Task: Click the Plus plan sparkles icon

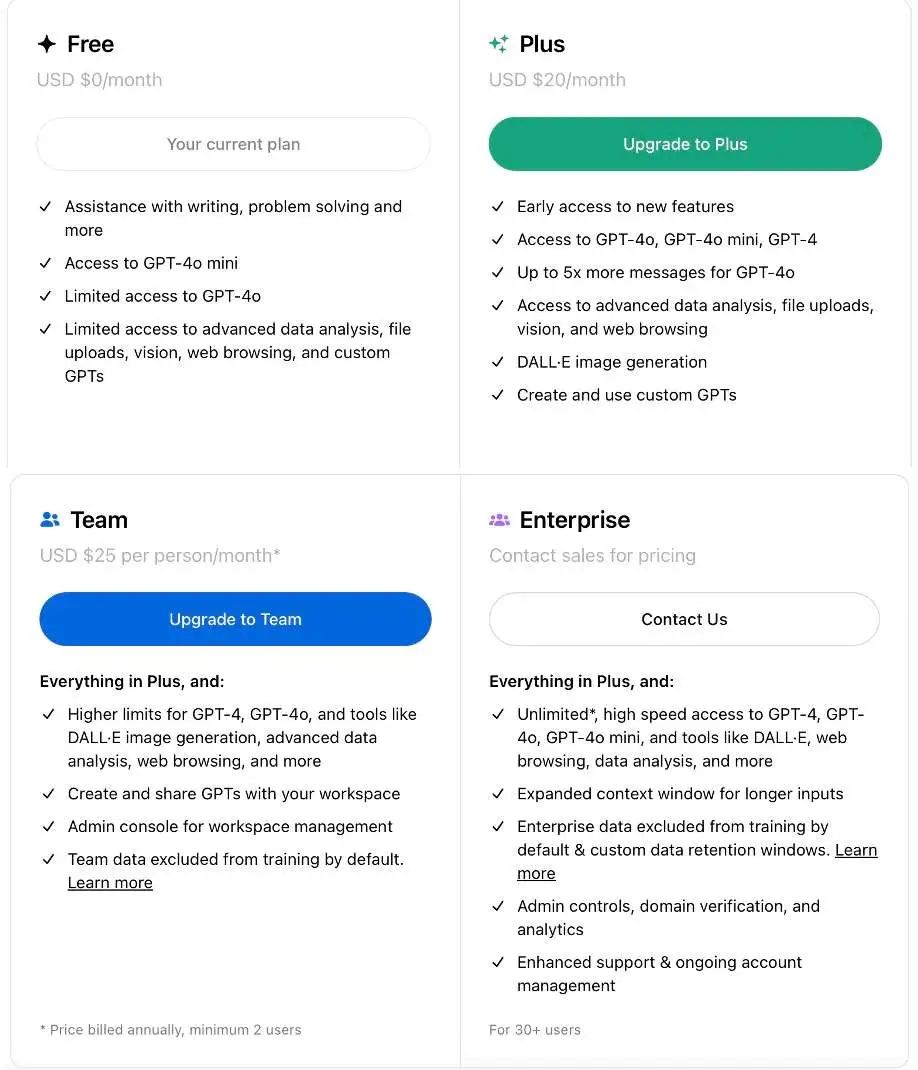Action: coord(499,43)
